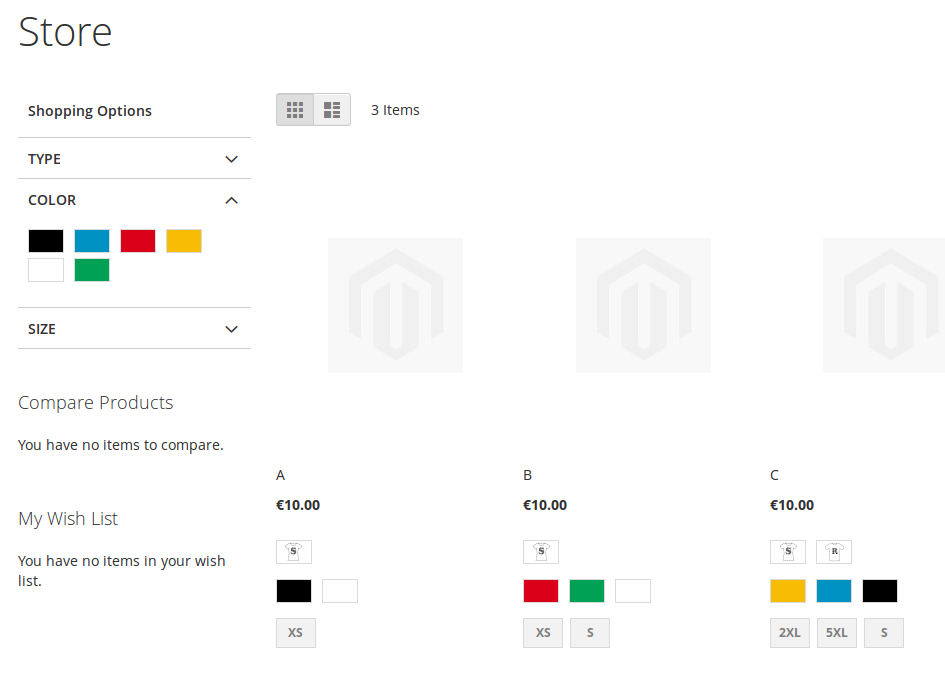The image size is (945, 683).
Task: Pick the black color swatch for product A
Action: point(294,591)
